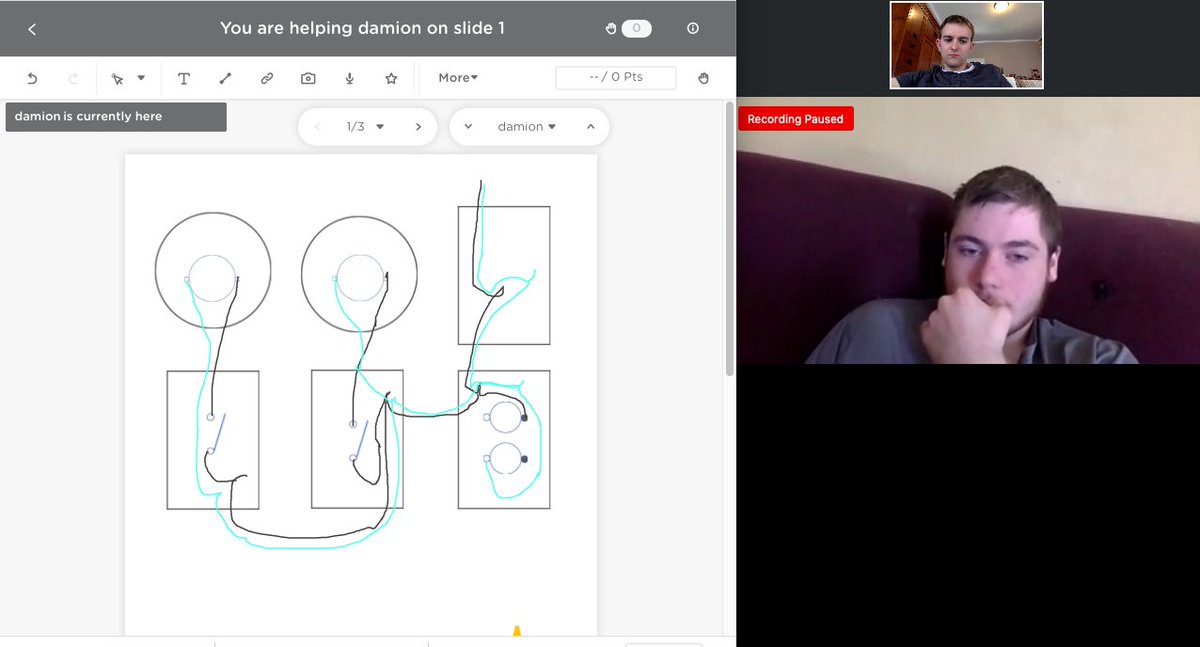Open the damion student picker dropdown

click(x=527, y=127)
